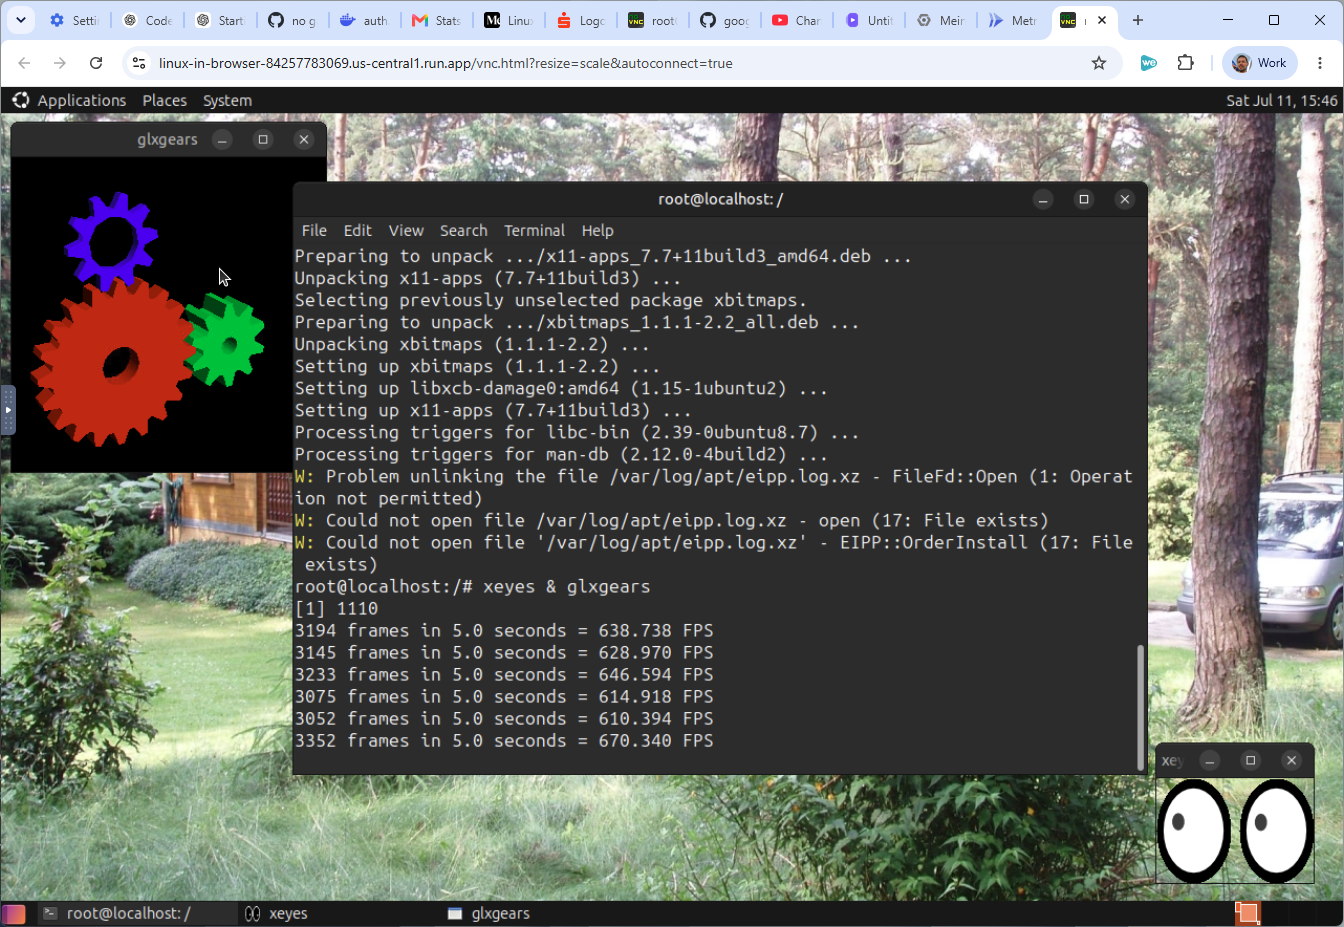Close the glxgears window
The image size is (1344, 927).
click(x=304, y=139)
